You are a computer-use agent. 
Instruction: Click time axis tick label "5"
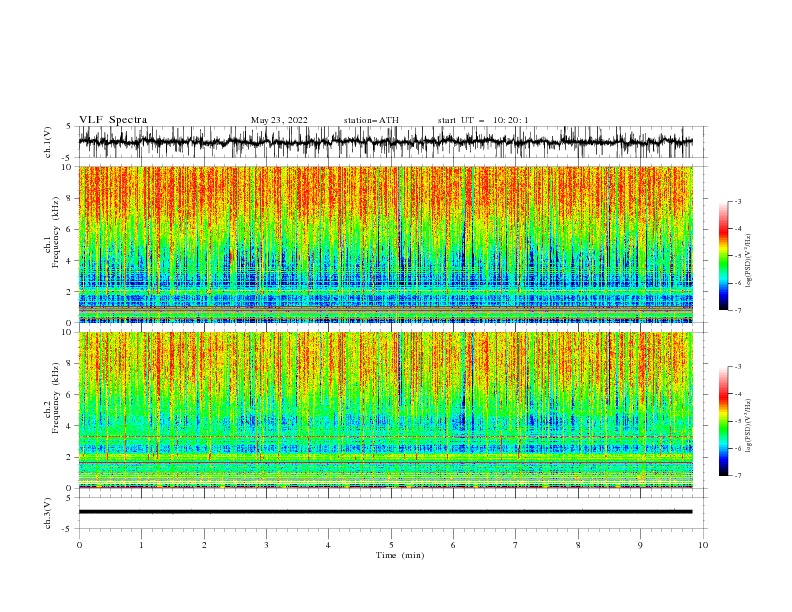coord(391,545)
